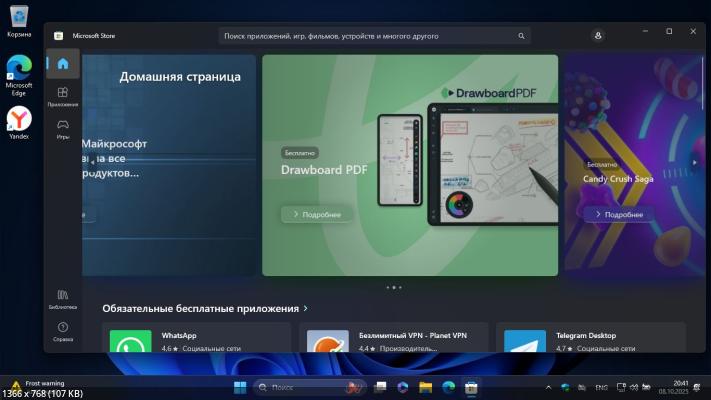Open the Home page in the sidebar

point(63,64)
